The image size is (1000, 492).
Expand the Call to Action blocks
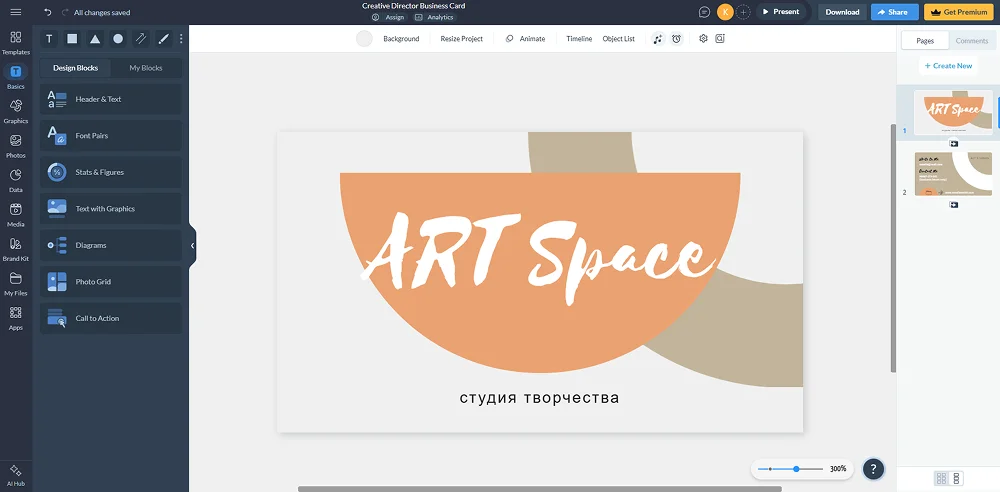111,318
